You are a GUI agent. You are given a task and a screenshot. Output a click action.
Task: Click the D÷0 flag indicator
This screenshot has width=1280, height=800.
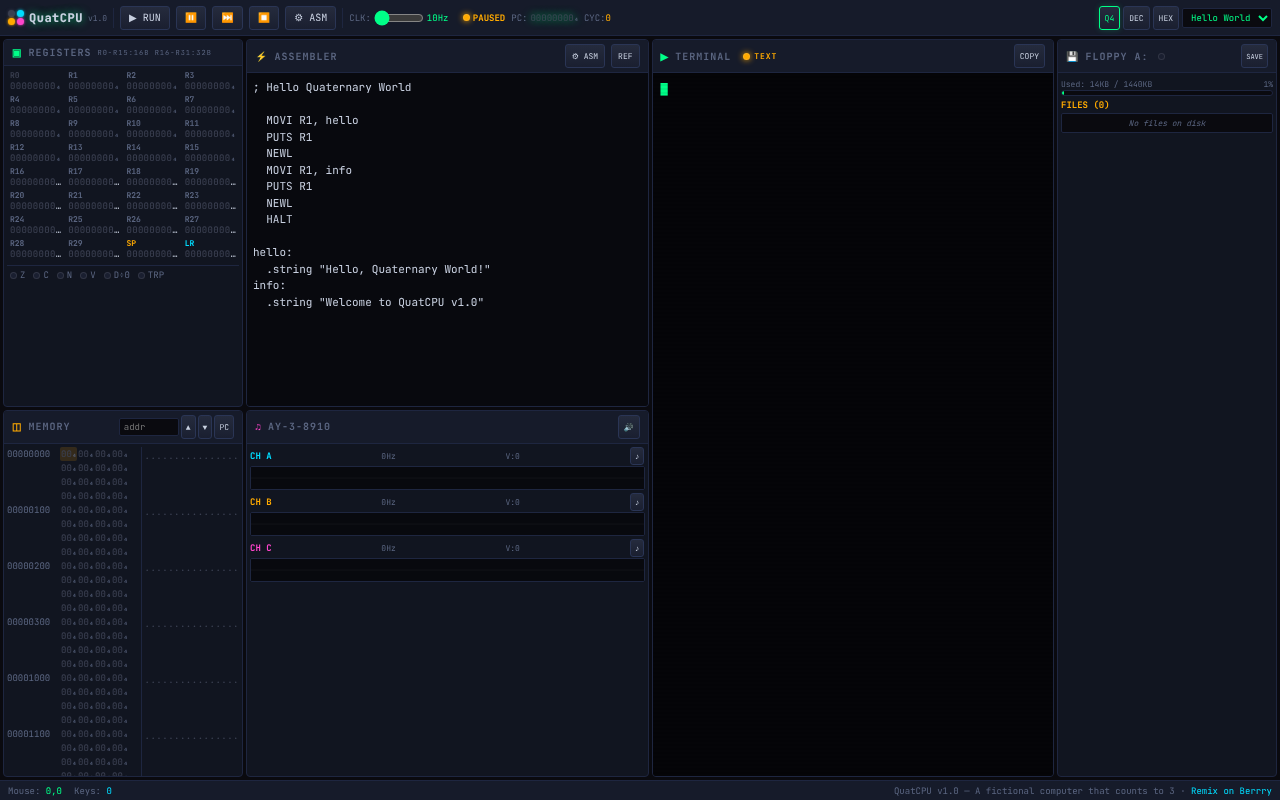[117, 275]
